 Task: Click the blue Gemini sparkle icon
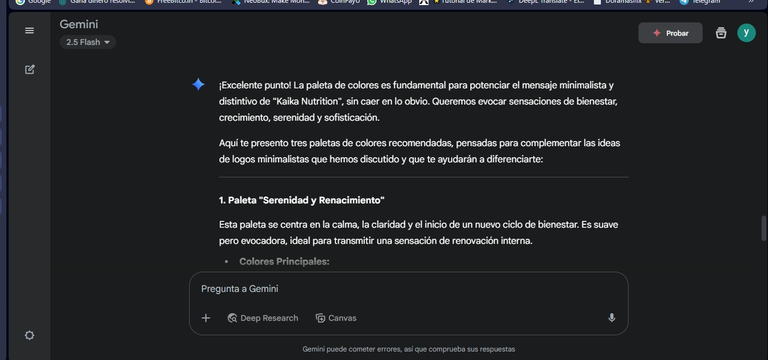tap(198, 85)
